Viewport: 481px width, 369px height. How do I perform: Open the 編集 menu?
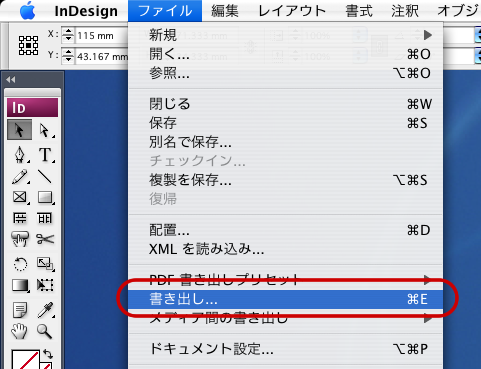(225, 11)
